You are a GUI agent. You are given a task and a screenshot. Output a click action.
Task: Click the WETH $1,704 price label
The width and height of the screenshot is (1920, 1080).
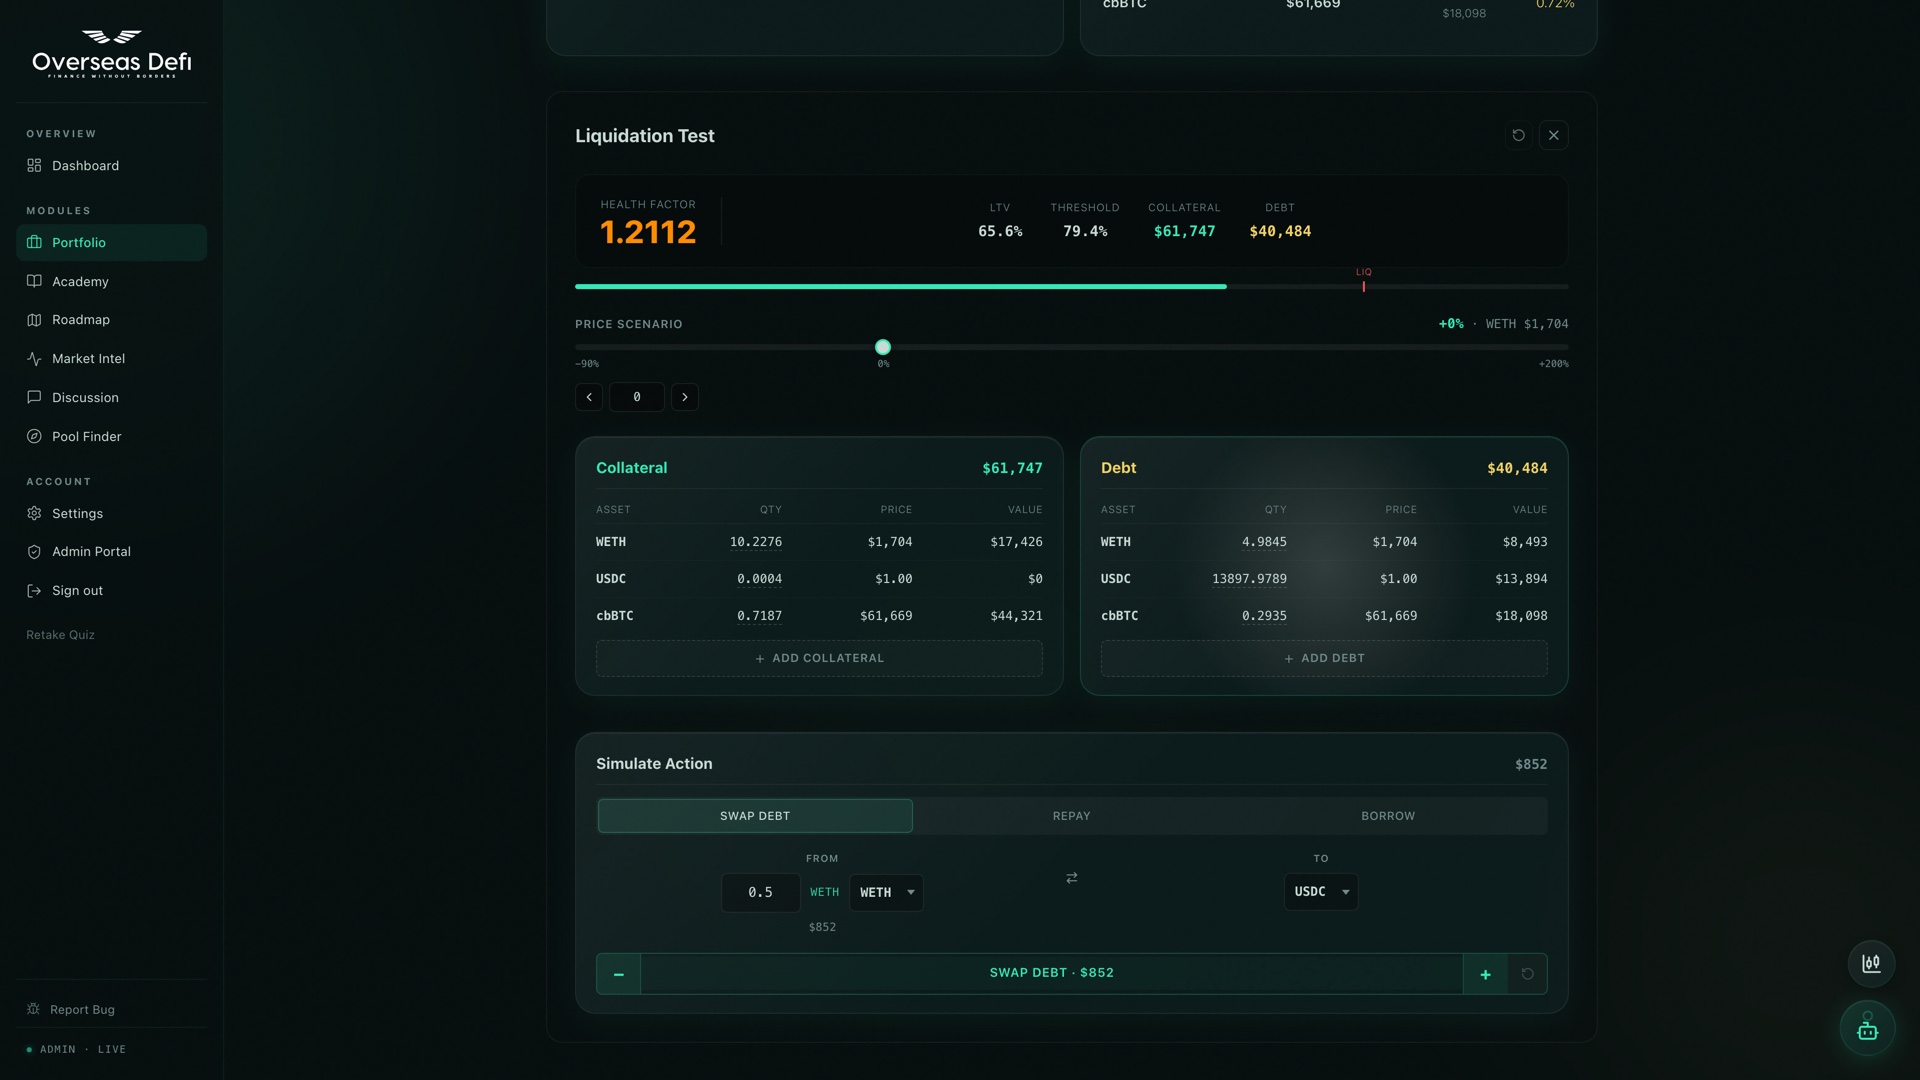(1527, 324)
